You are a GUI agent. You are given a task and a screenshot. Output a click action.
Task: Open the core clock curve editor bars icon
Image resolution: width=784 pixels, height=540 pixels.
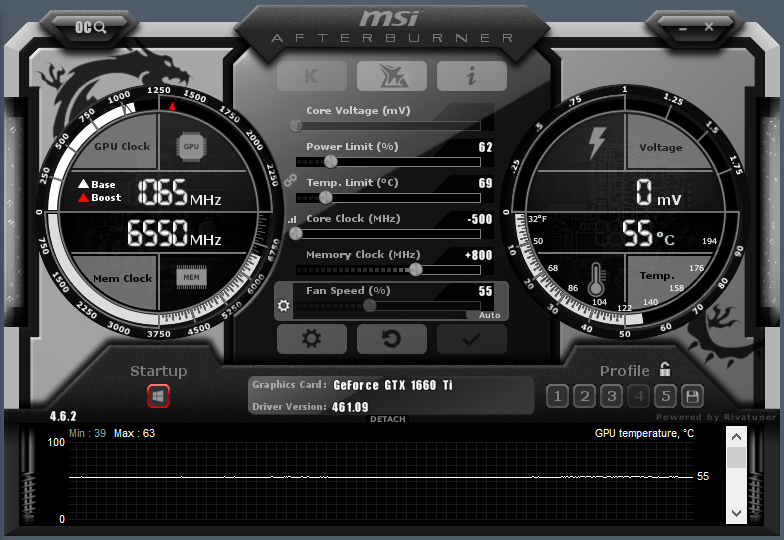coord(292,219)
